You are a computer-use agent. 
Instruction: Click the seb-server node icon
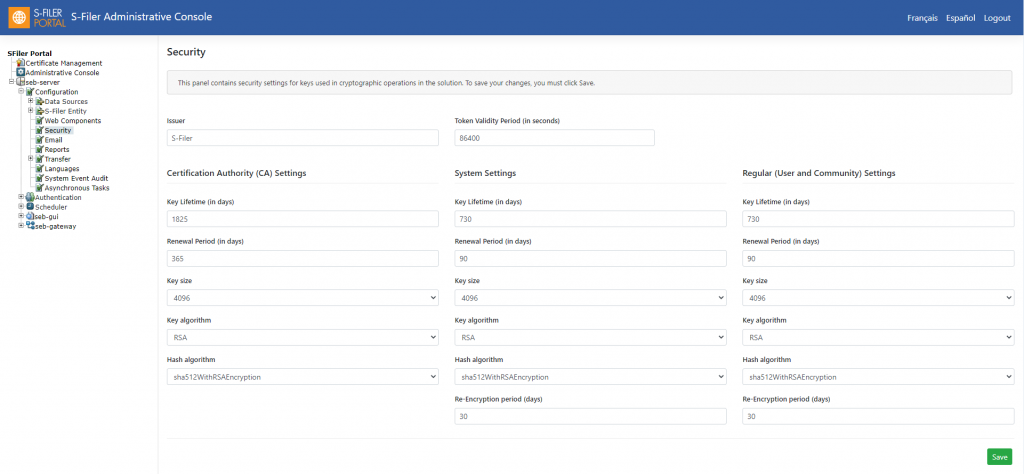(x=21, y=82)
